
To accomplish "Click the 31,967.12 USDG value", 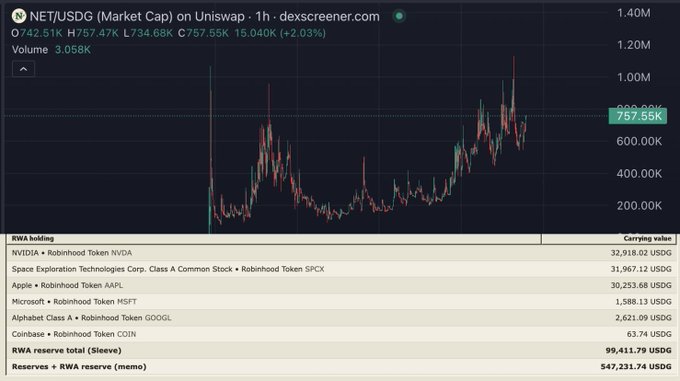I will [x=641, y=269].
